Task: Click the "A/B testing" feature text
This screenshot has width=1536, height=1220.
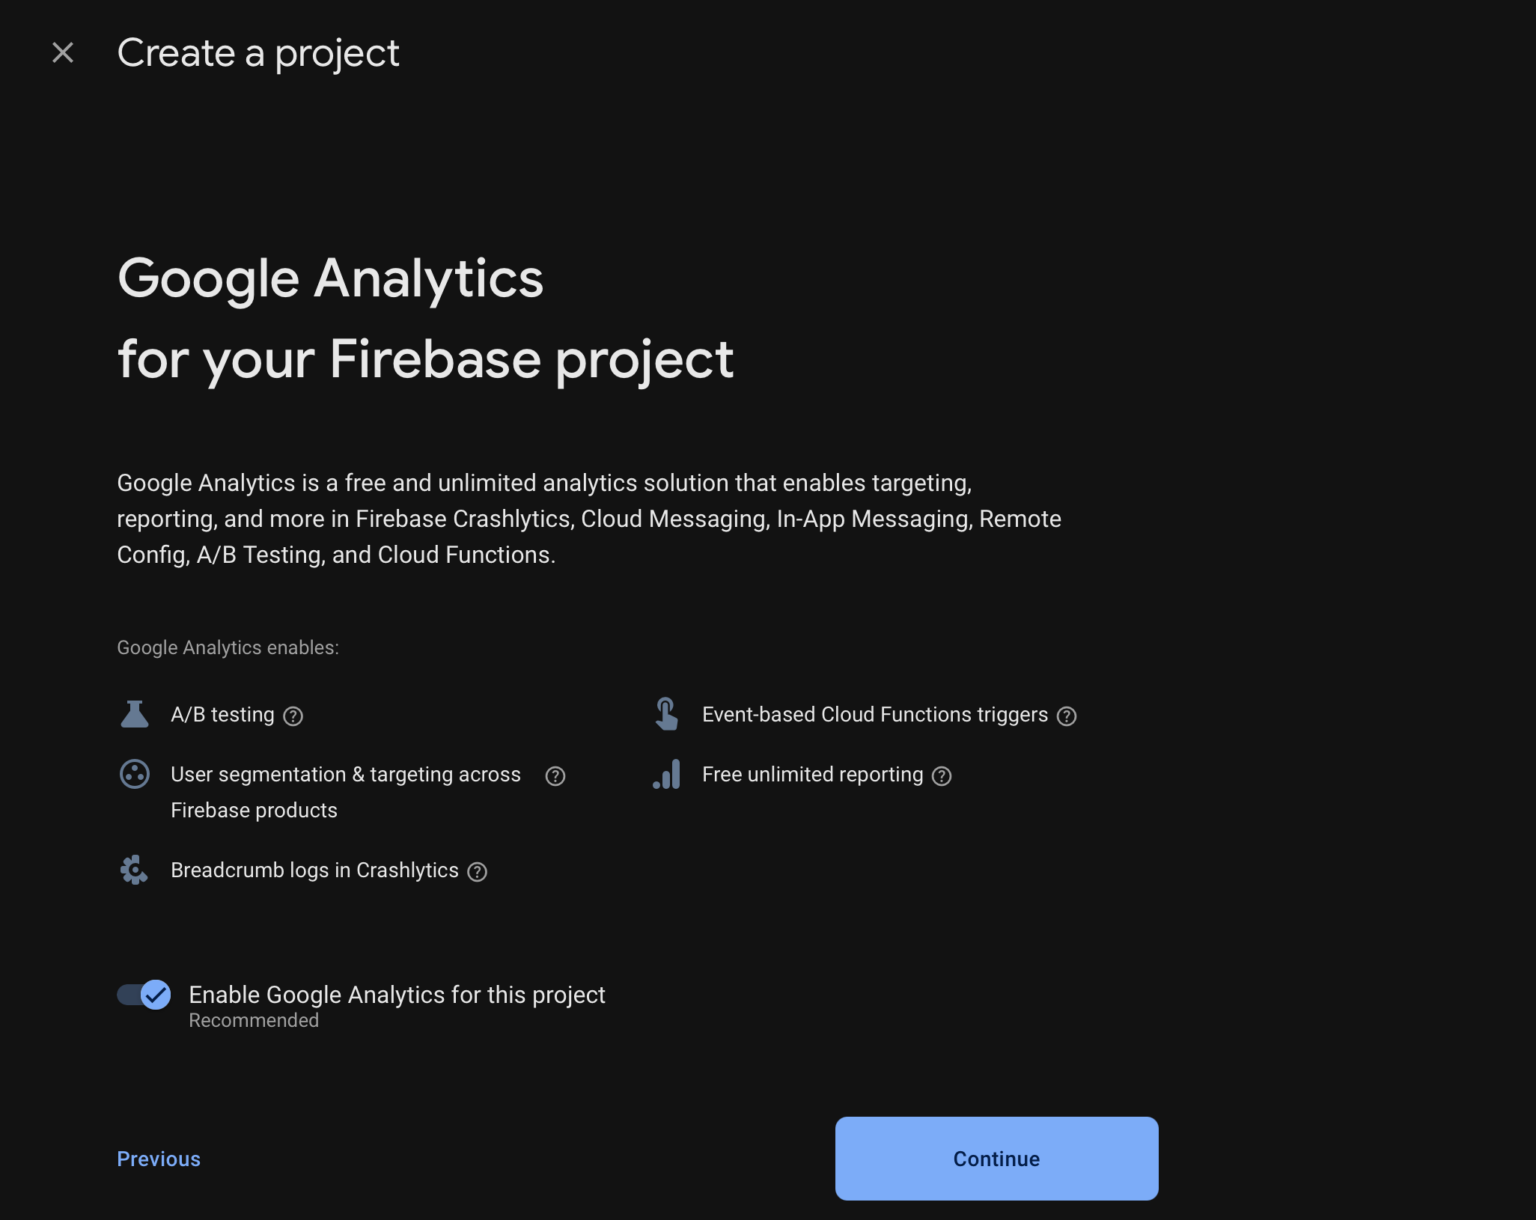Action: point(222,714)
